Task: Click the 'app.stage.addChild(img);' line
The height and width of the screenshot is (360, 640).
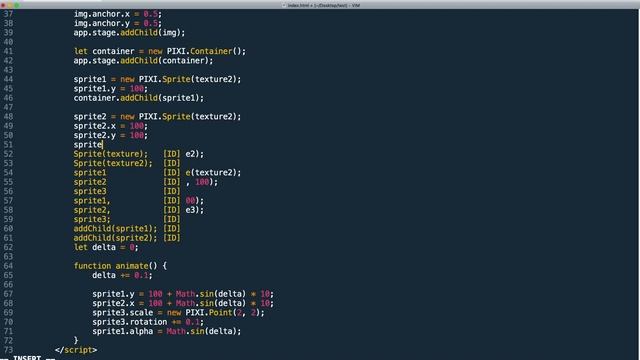Action: tap(129, 33)
